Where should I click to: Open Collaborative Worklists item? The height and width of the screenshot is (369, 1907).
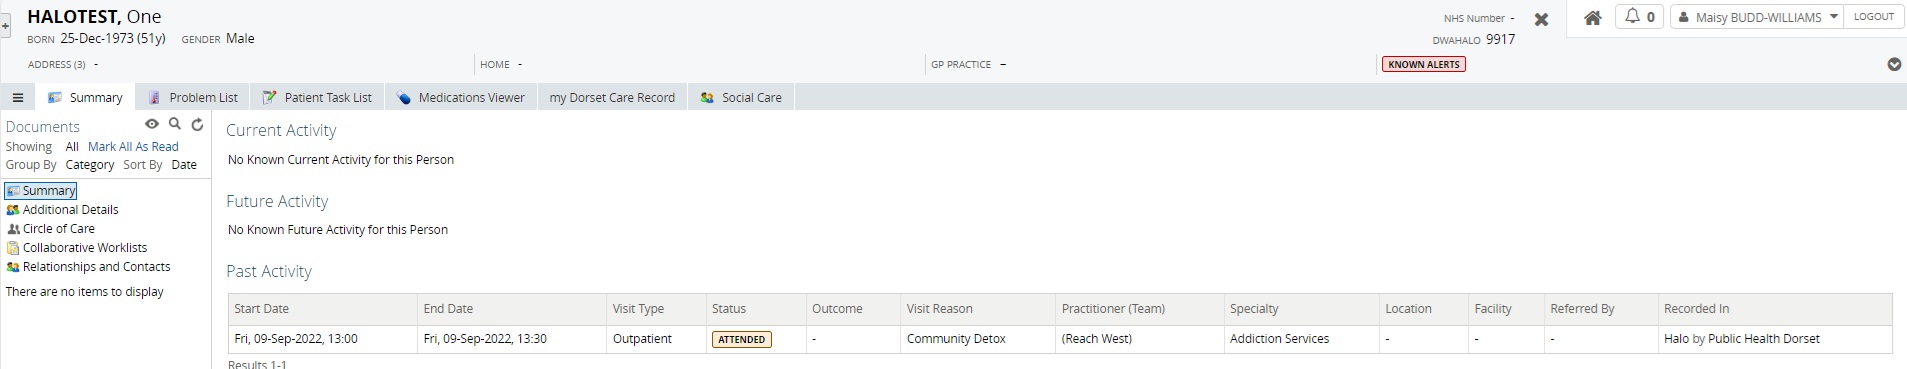coord(85,248)
